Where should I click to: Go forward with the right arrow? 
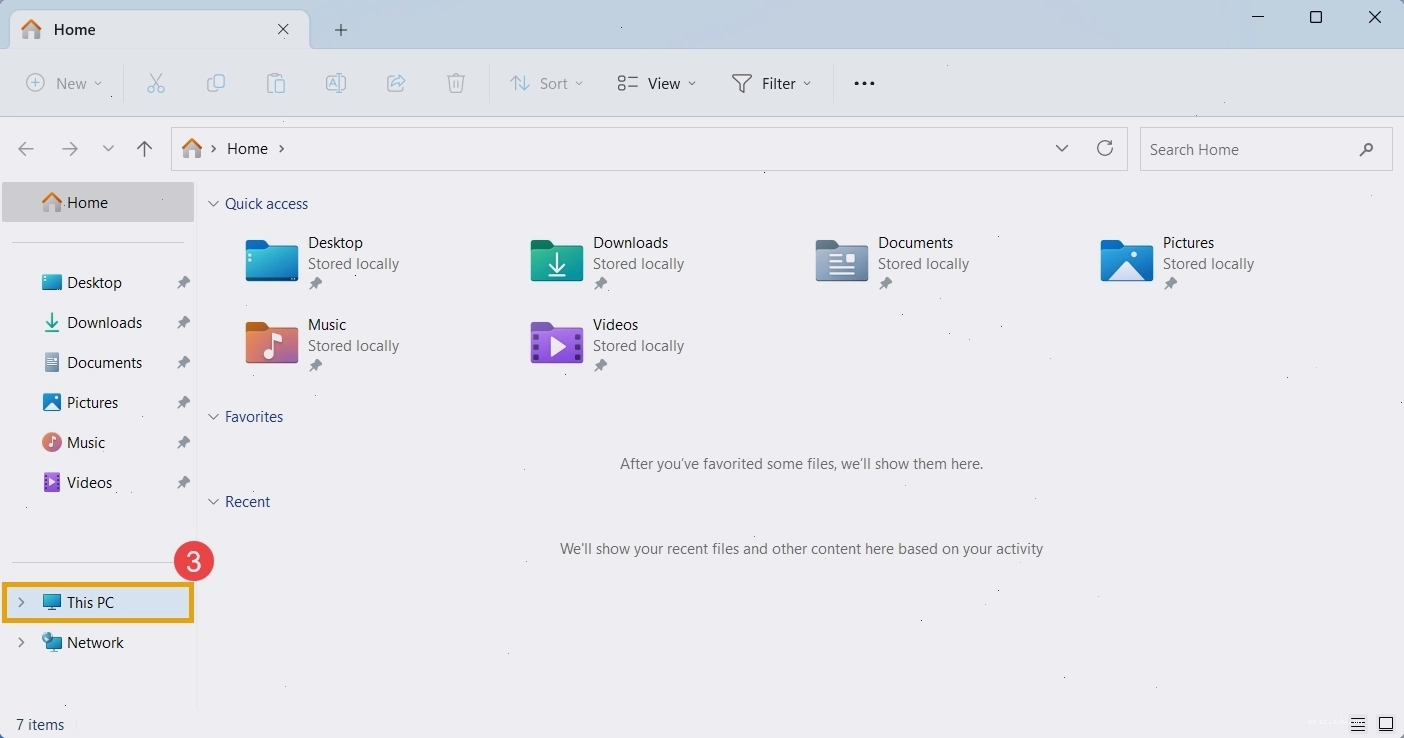click(69, 149)
